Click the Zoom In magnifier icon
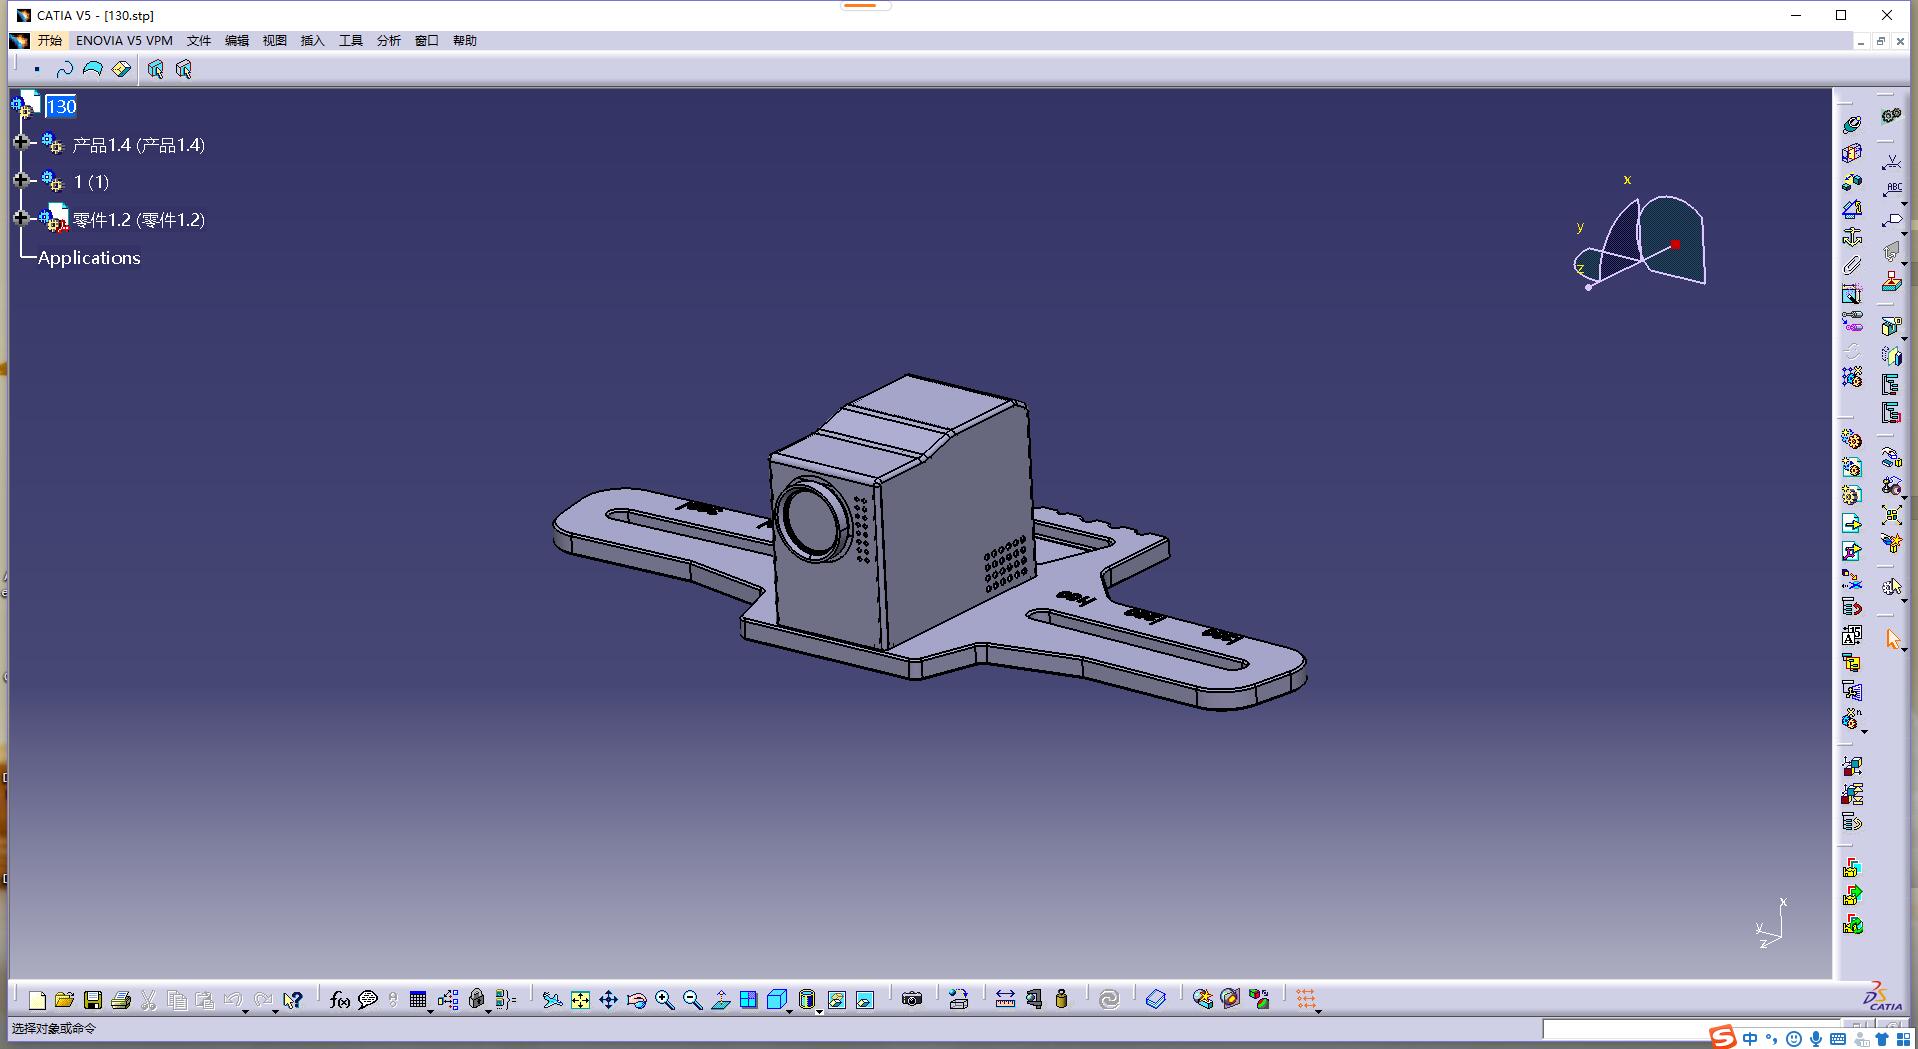The height and width of the screenshot is (1049, 1918). pyautogui.click(x=664, y=1000)
